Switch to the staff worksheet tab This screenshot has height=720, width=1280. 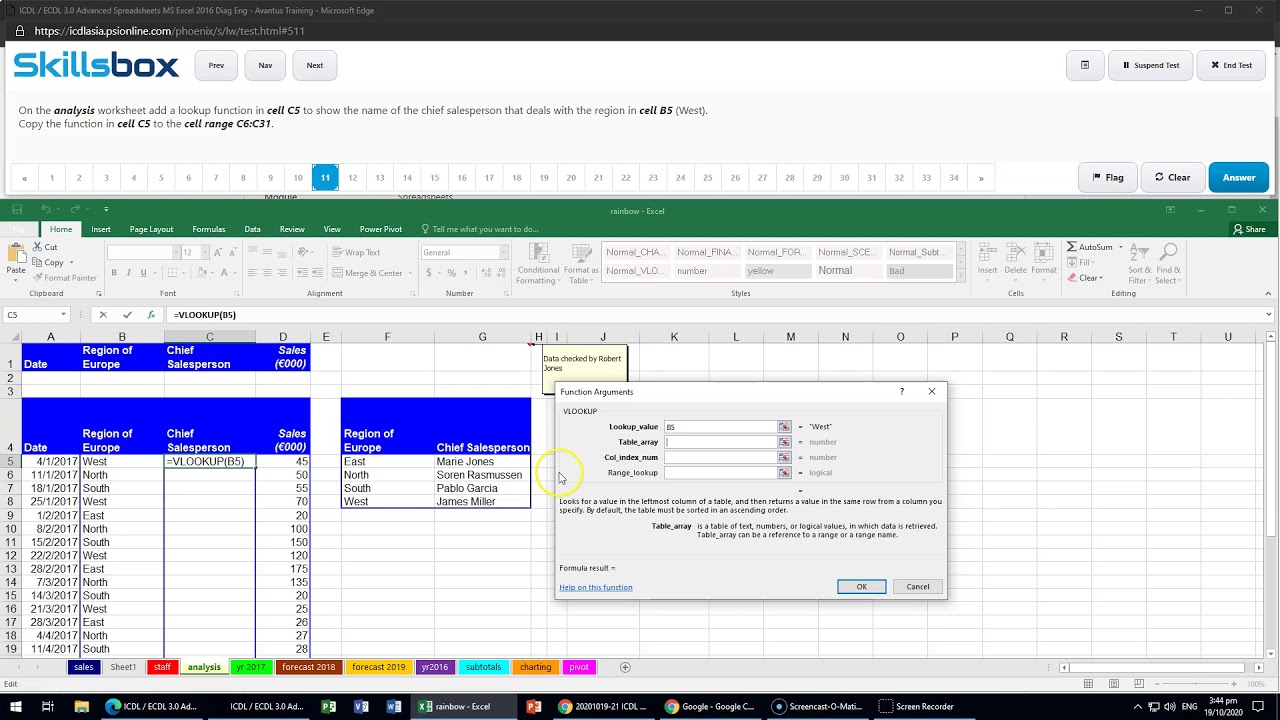click(162, 667)
